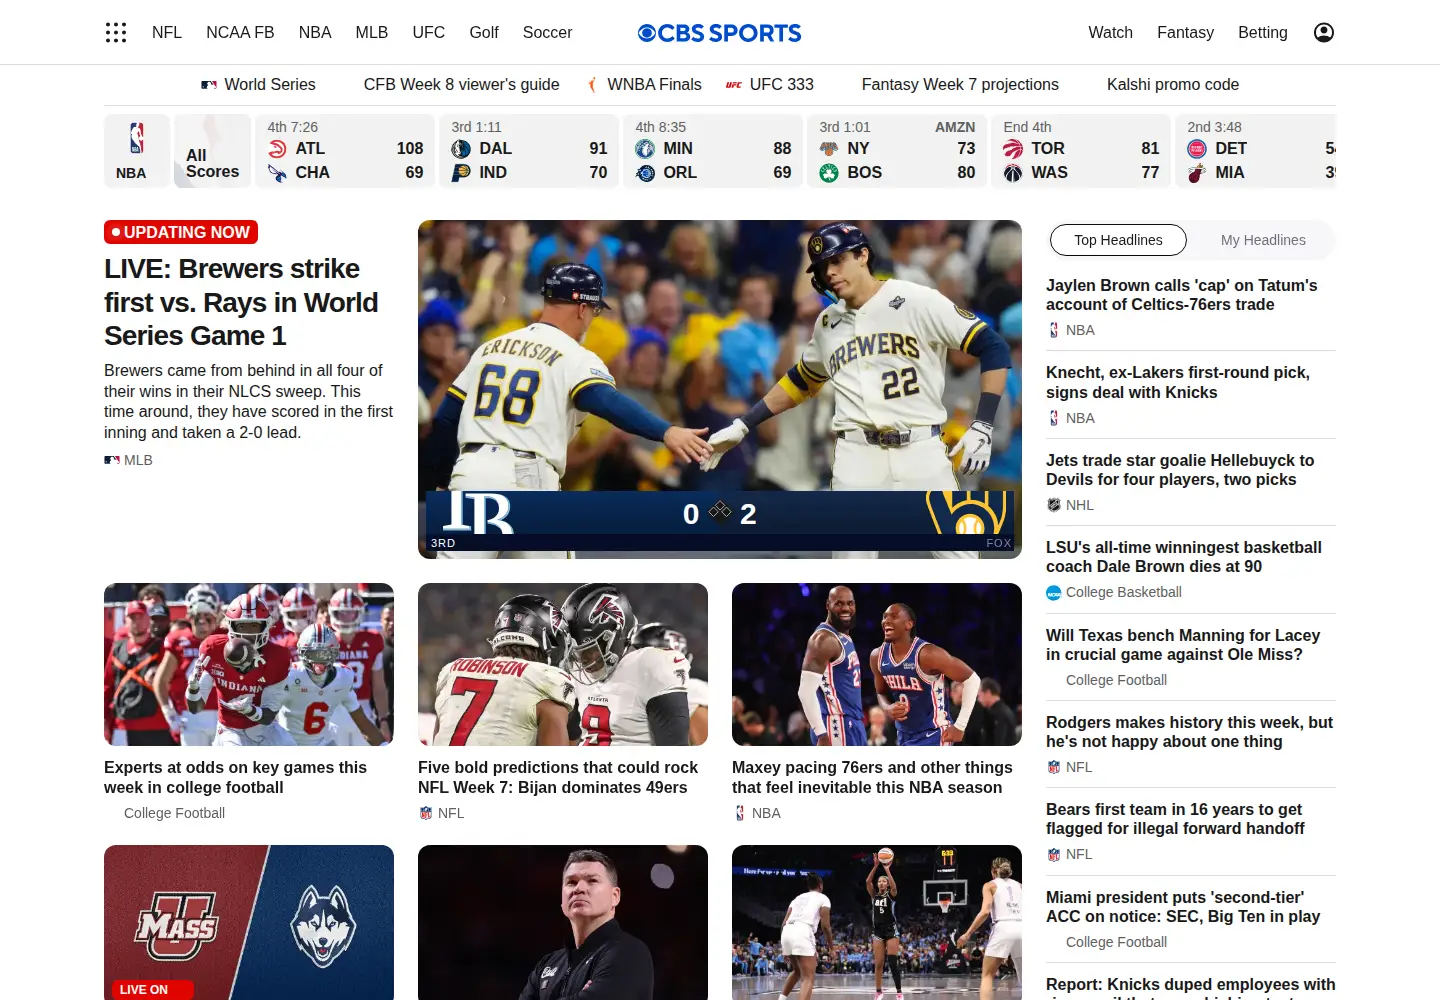Open the basketball game action thumbnail
The width and height of the screenshot is (1440, 1000).
pyautogui.click(x=877, y=922)
